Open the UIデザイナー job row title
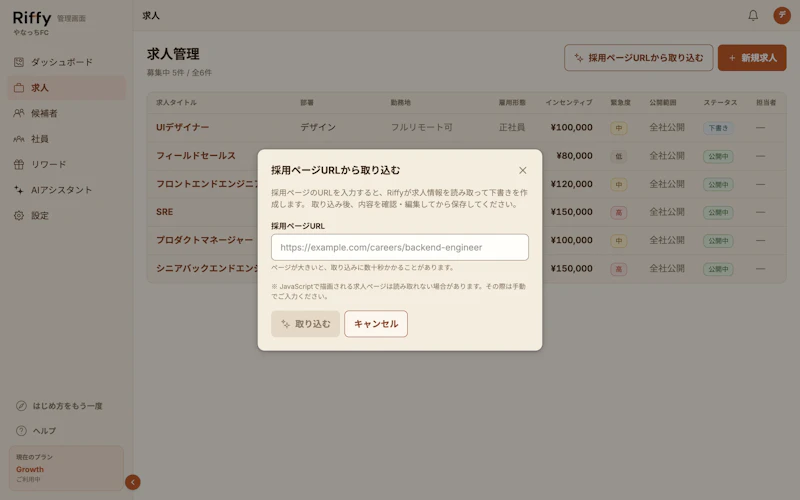 (183, 127)
